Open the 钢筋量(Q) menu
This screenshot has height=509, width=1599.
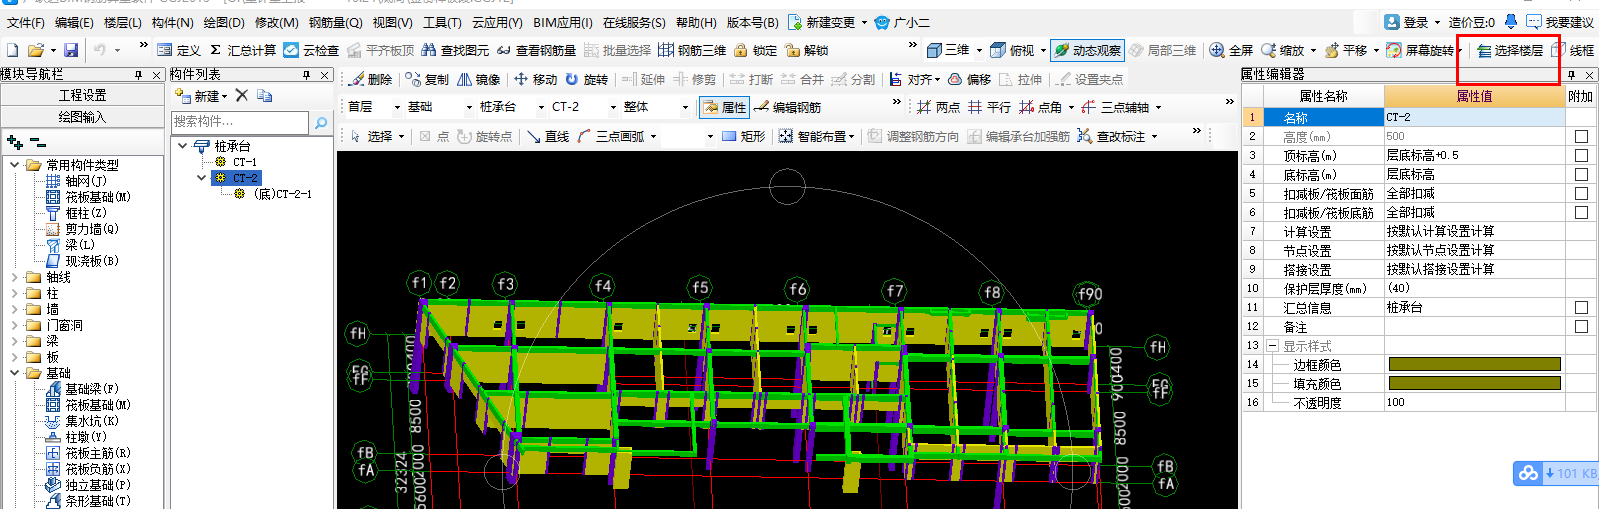335,22
